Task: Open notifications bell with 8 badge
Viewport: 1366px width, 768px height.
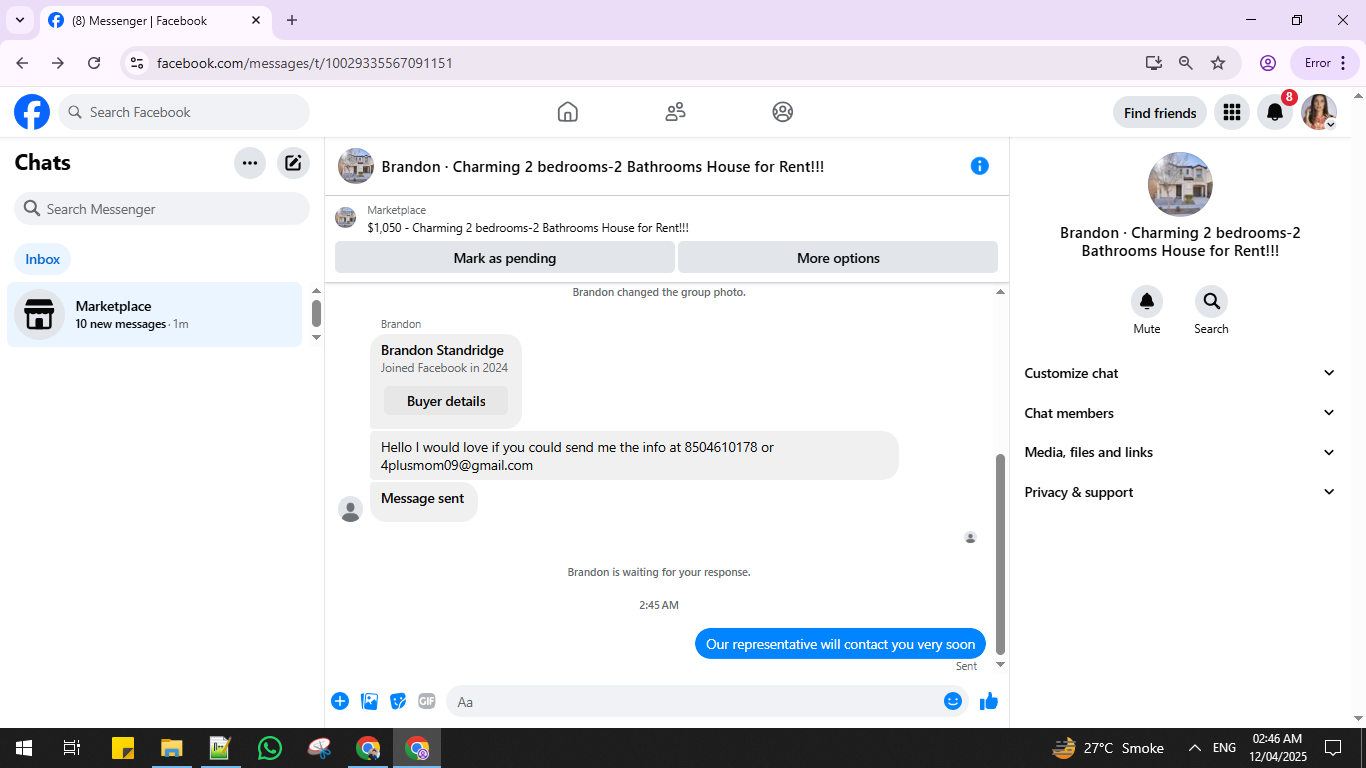Action: (x=1275, y=112)
